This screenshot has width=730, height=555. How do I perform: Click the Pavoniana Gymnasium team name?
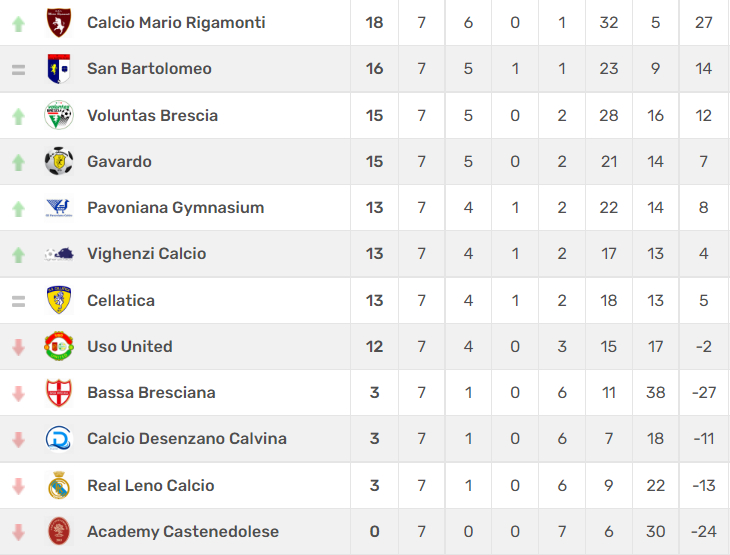(176, 208)
